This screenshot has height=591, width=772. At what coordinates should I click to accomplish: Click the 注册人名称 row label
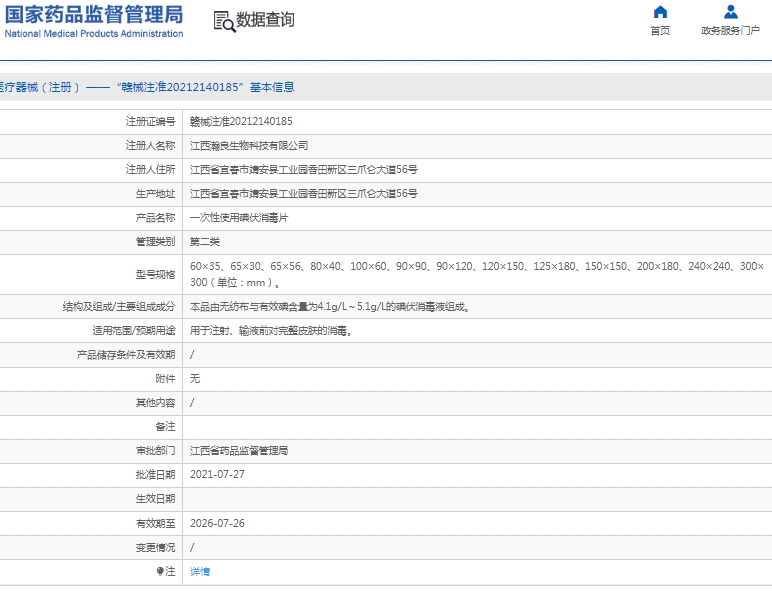tap(150, 145)
